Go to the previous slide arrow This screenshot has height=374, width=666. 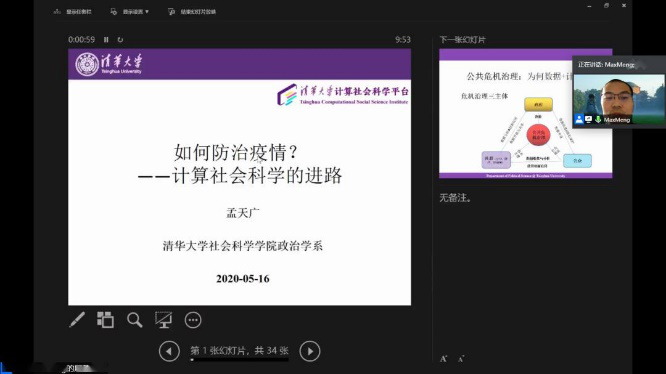(x=169, y=351)
